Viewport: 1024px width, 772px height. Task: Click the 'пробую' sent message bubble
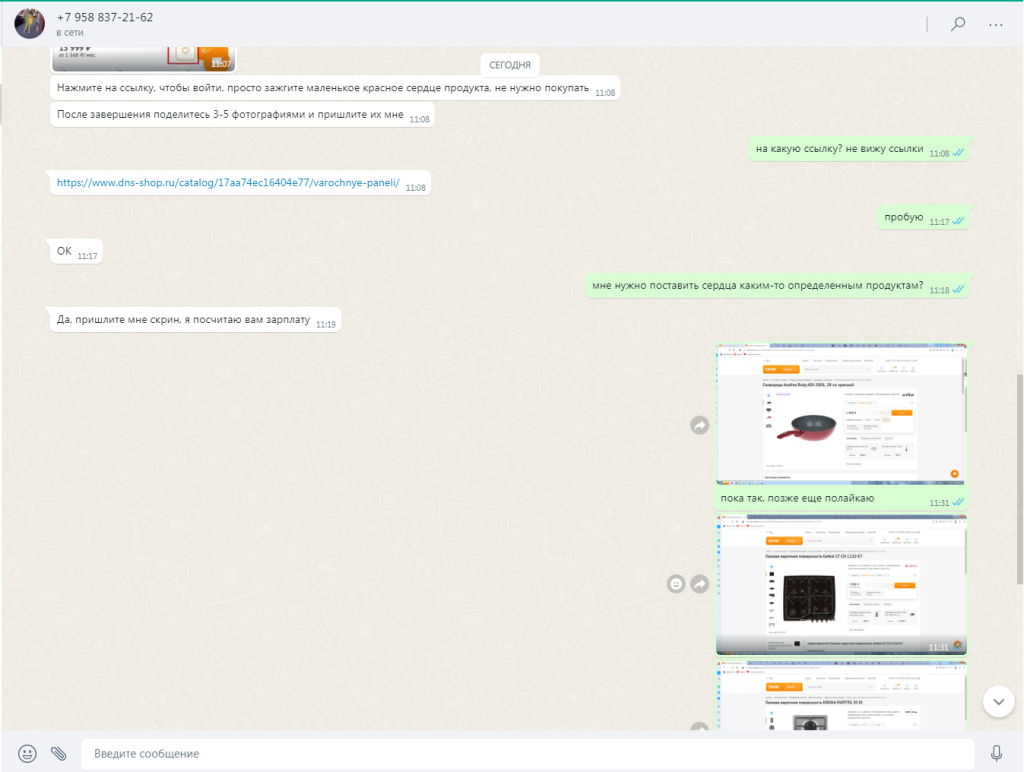point(904,217)
